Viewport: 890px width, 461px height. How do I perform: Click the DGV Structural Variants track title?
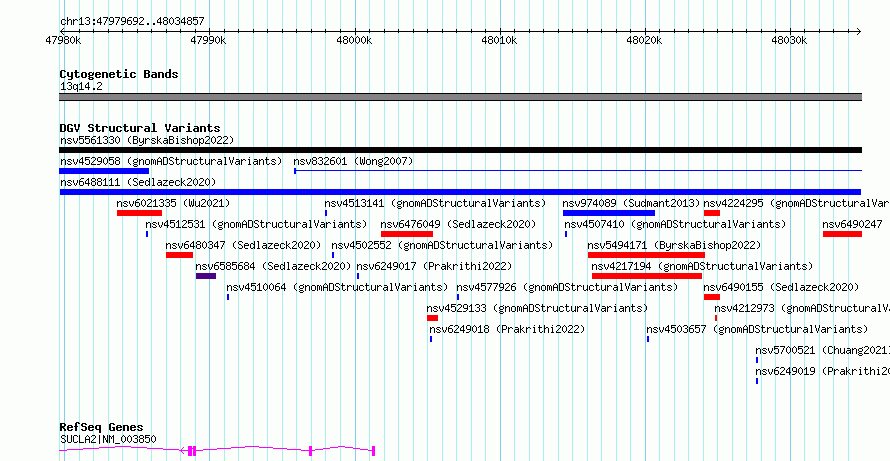point(140,128)
